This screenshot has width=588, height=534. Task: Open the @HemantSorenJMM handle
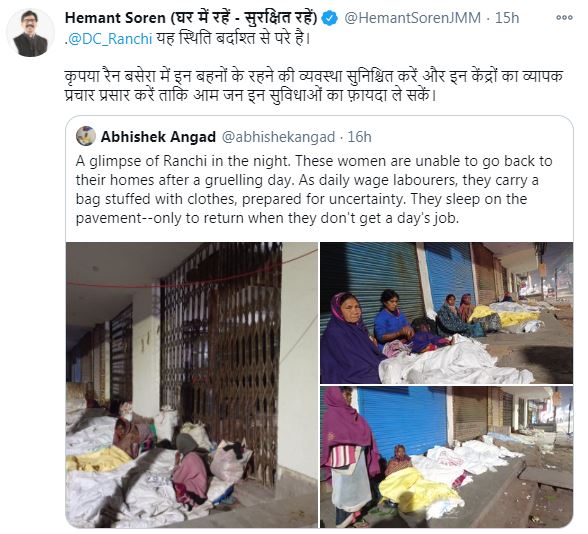click(x=412, y=18)
